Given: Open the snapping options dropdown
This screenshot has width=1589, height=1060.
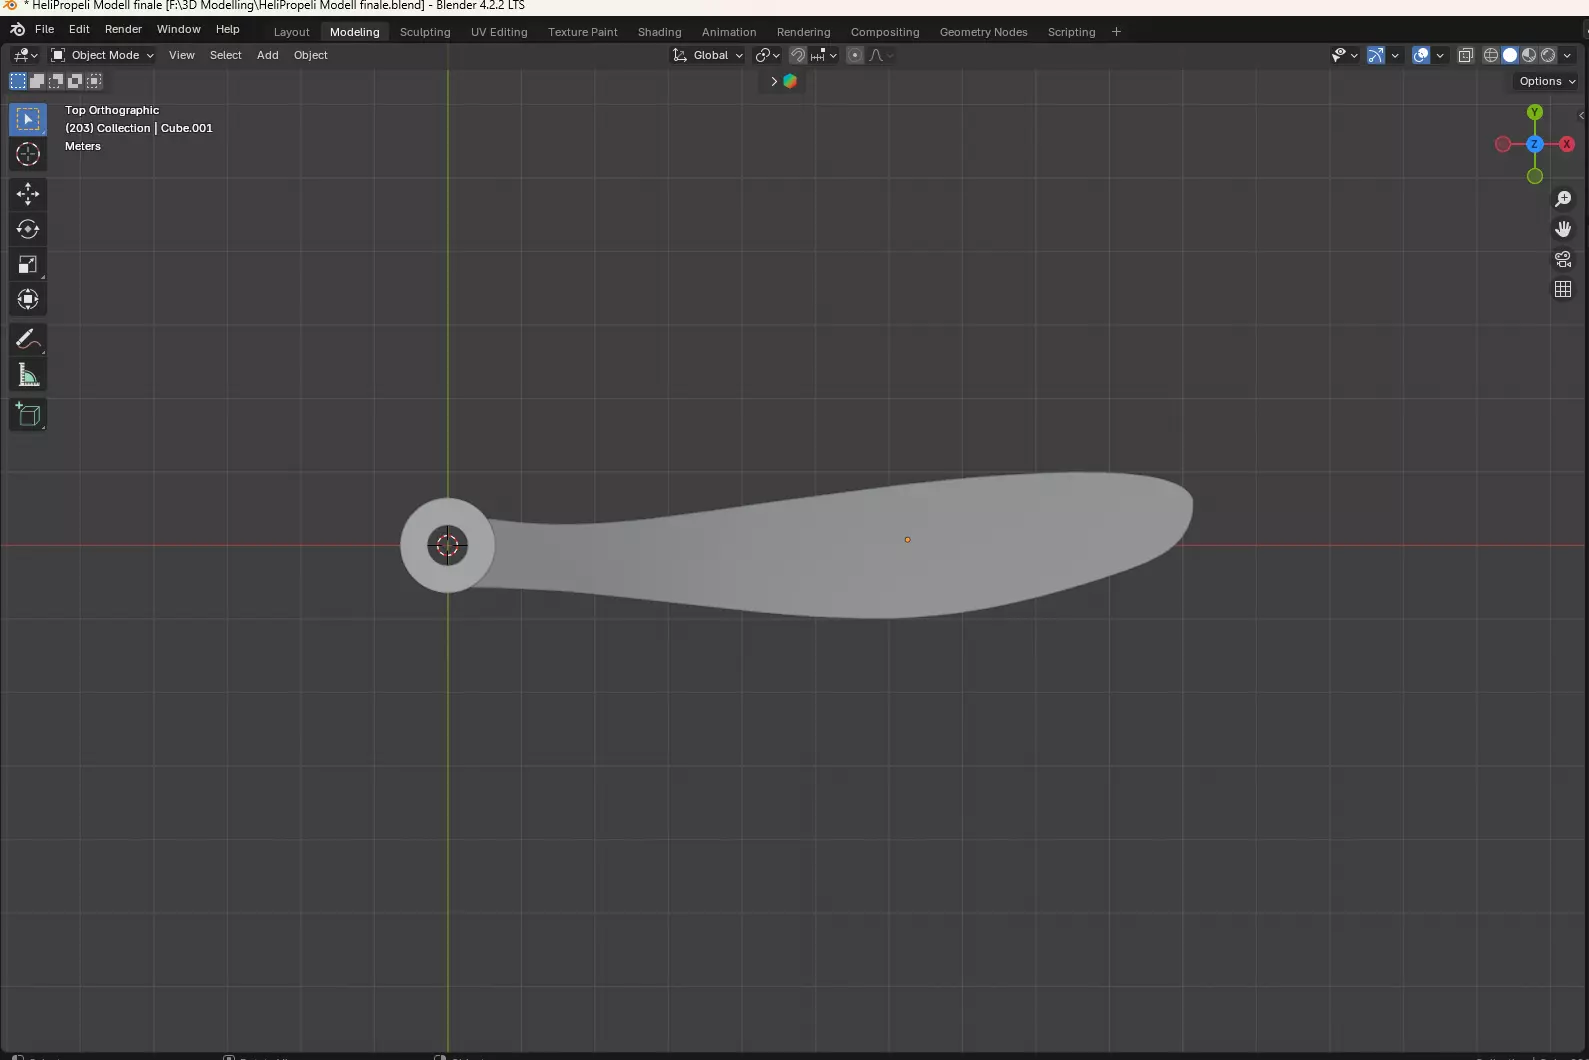Looking at the screenshot, I should click(825, 55).
